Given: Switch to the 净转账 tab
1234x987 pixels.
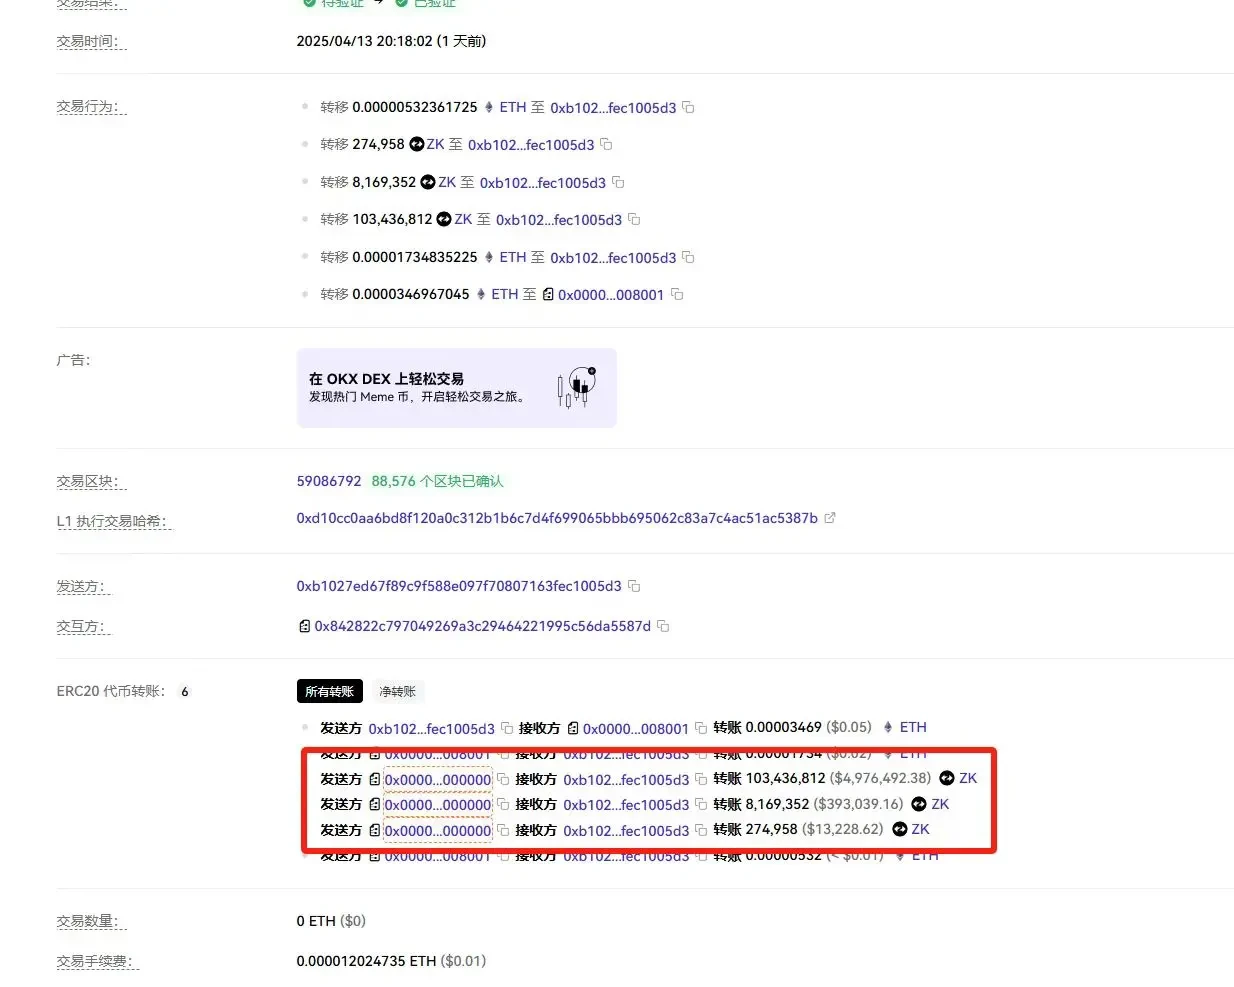Looking at the screenshot, I should pyautogui.click(x=397, y=691).
